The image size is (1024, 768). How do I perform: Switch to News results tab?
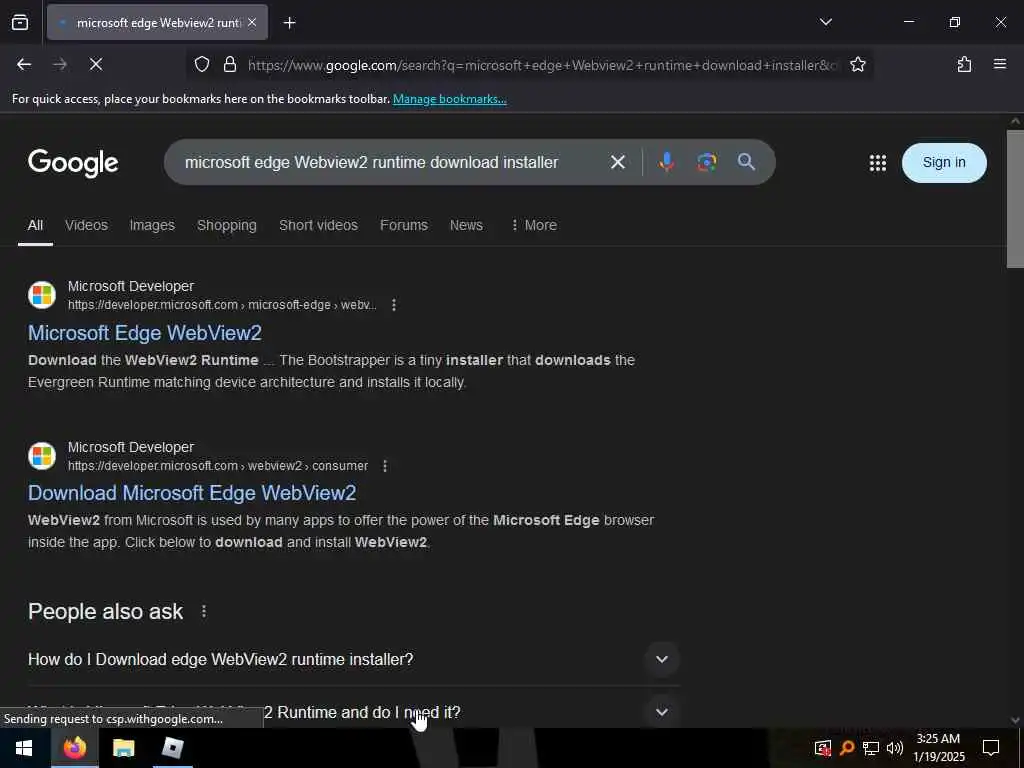[466, 225]
